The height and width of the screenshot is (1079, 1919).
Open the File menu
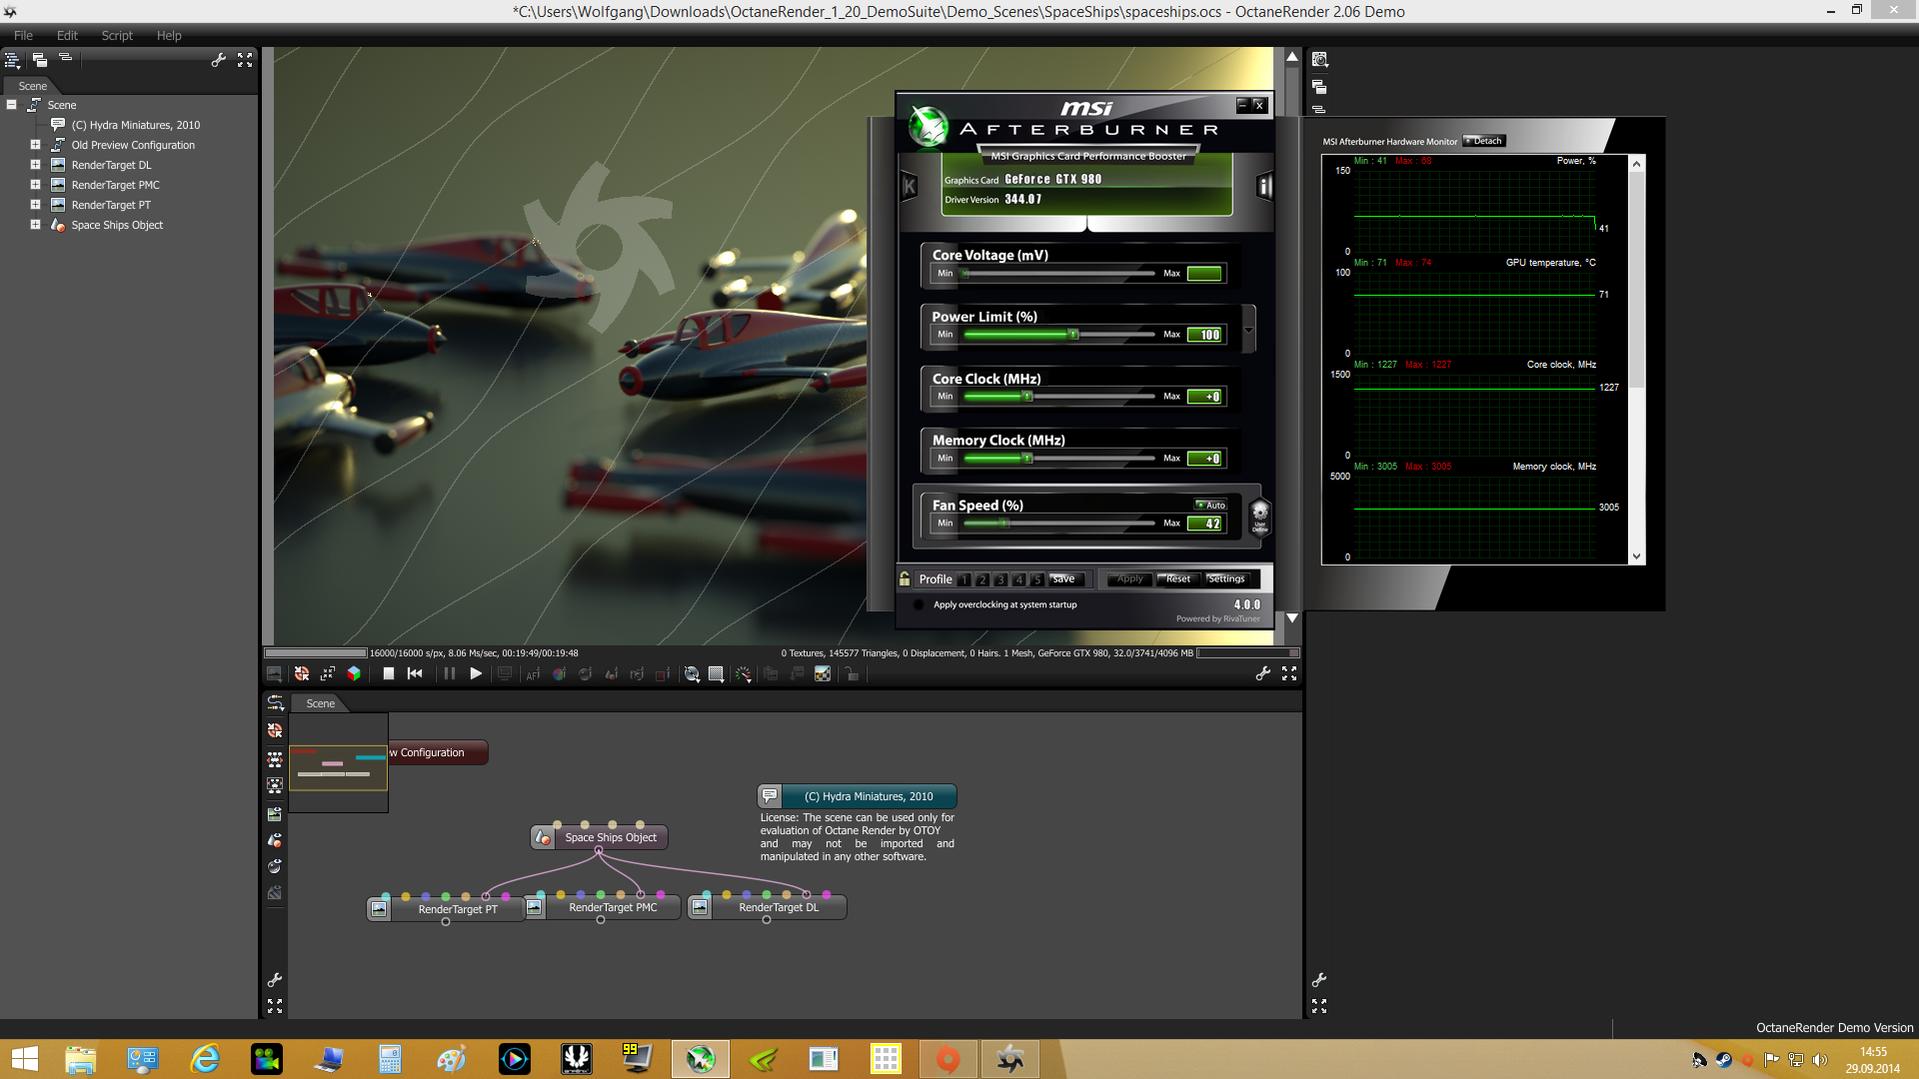click(23, 35)
